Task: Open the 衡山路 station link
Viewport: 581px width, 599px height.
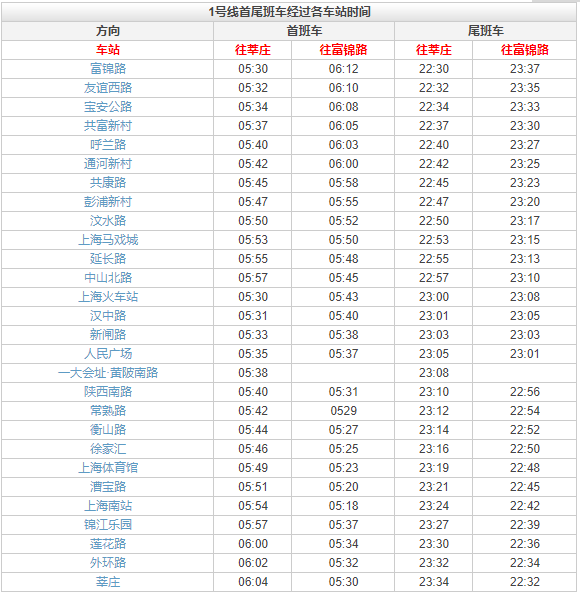Action: pos(108,430)
